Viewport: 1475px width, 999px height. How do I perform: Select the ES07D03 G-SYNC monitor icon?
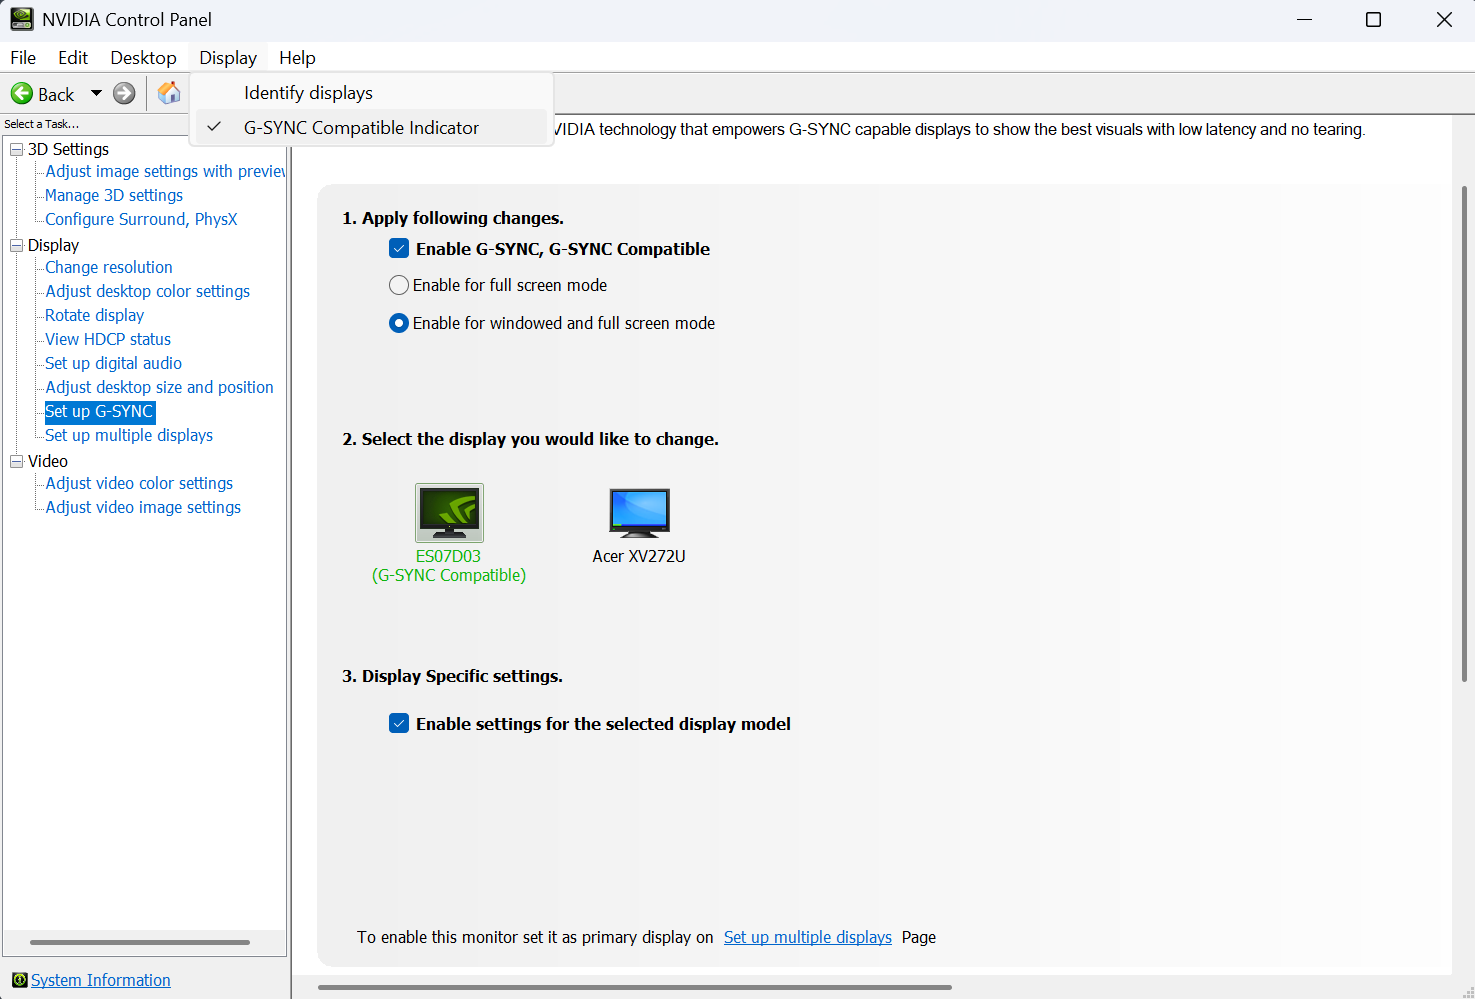pyautogui.click(x=449, y=513)
